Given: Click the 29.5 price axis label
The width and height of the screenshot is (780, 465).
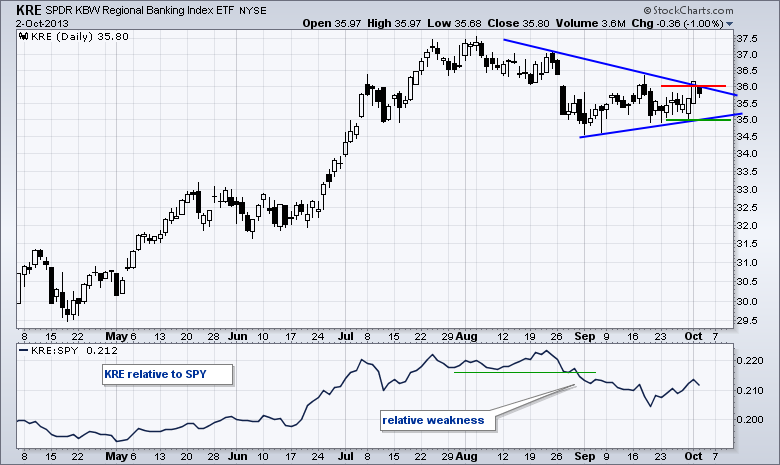Looking at the screenshot, I should pos(747,321).
